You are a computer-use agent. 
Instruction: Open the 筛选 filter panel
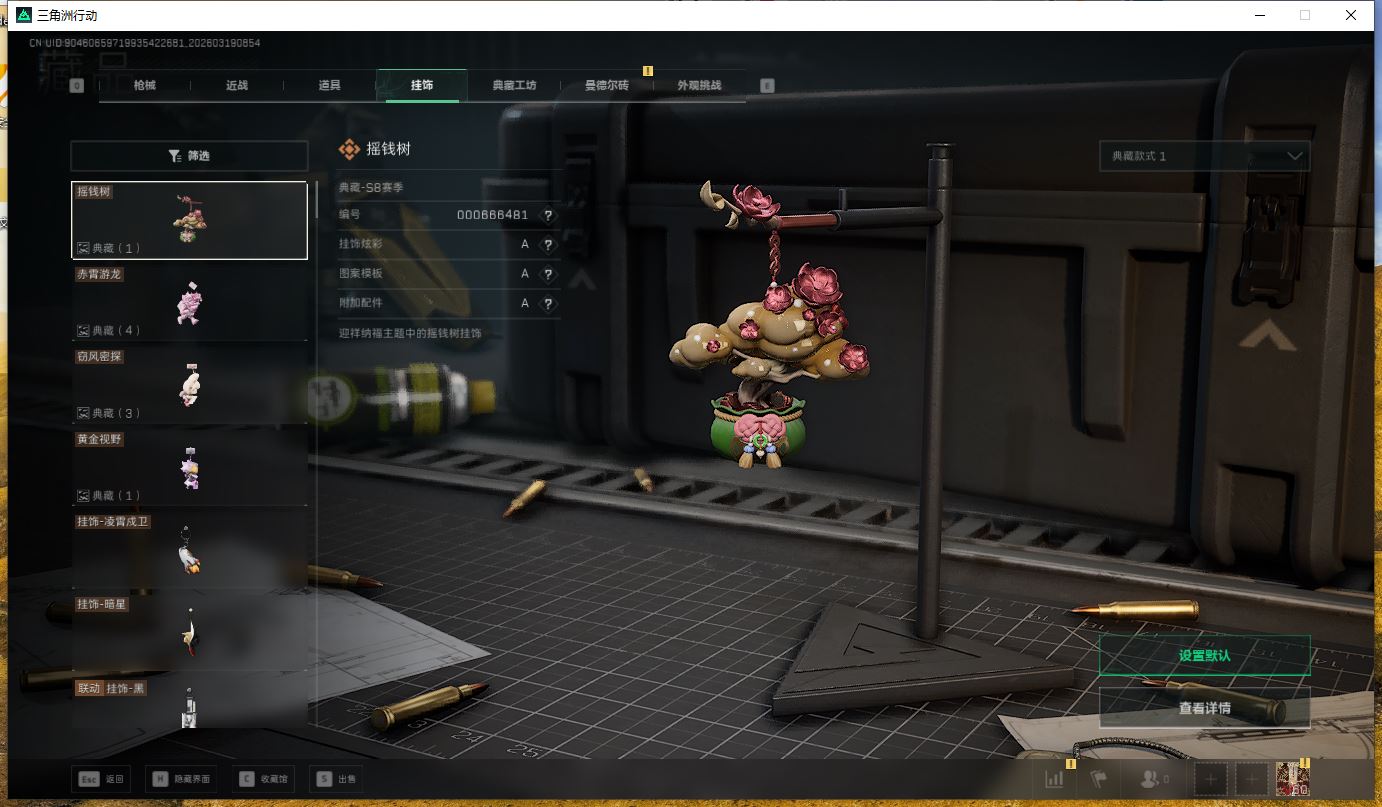(189, 156)
